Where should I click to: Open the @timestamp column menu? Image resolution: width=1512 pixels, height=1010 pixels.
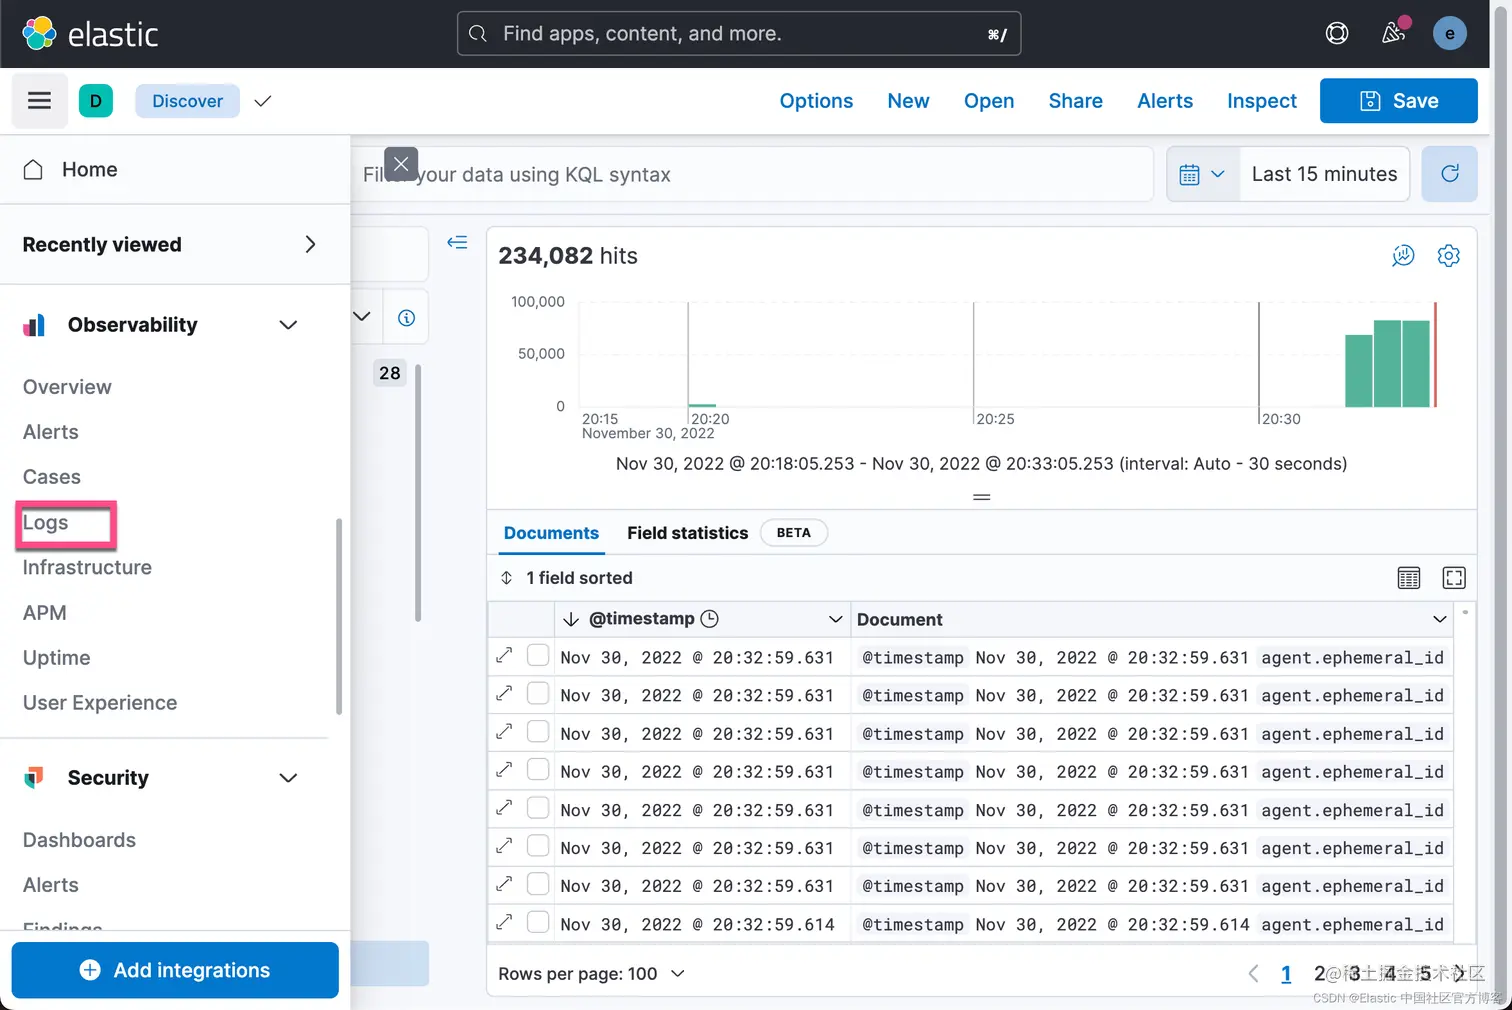[x=836, y=619]
